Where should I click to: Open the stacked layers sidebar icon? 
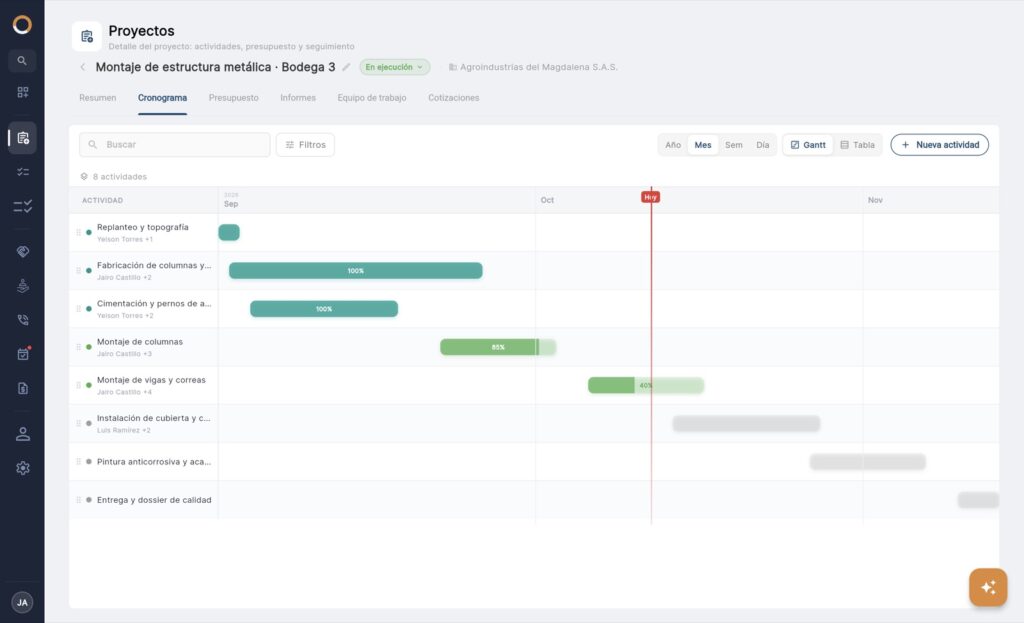(x=22, y=286)
